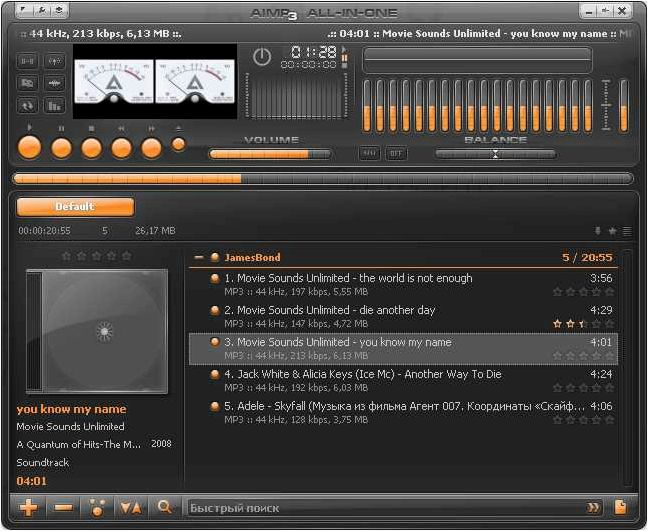The height and width of the screenshot is (531, 648).
Task: Rate track 1 using its star row
Action: click(x=584, y=292)
